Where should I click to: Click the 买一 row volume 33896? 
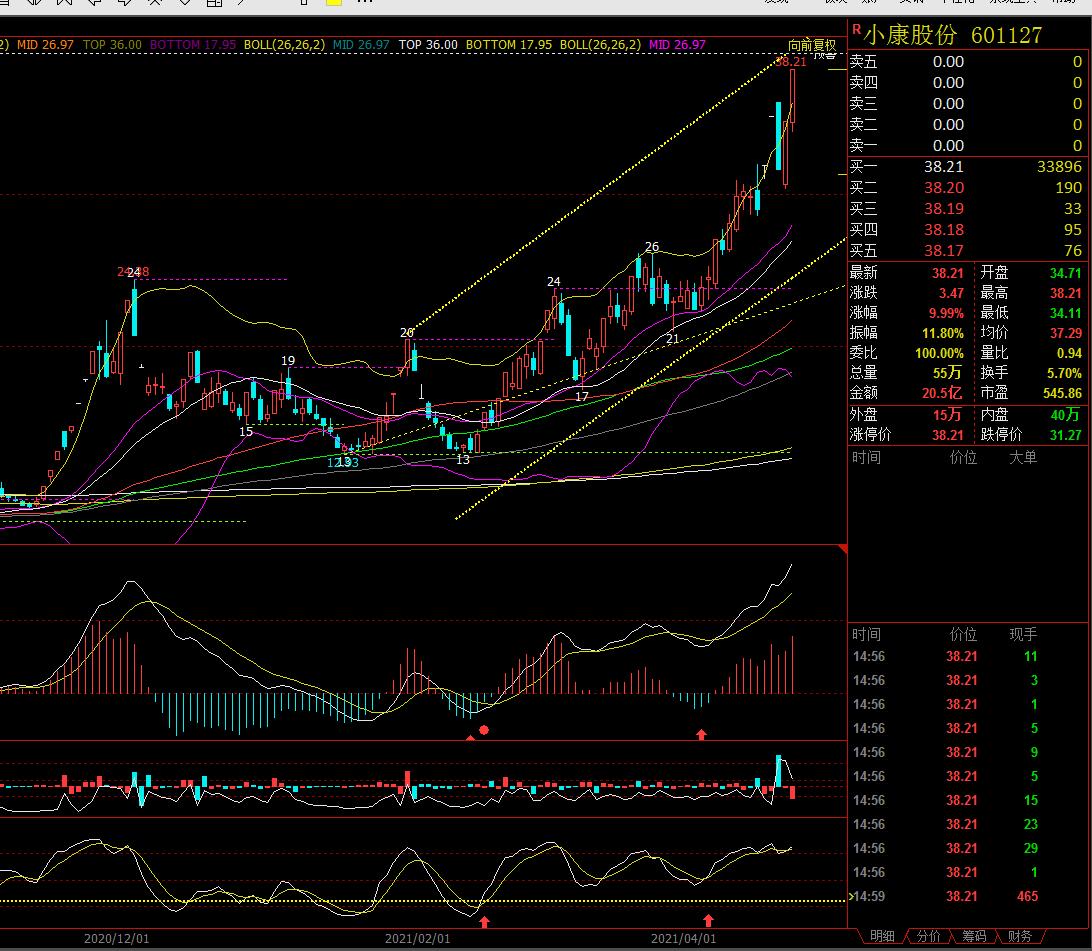tap(1059, 167)
